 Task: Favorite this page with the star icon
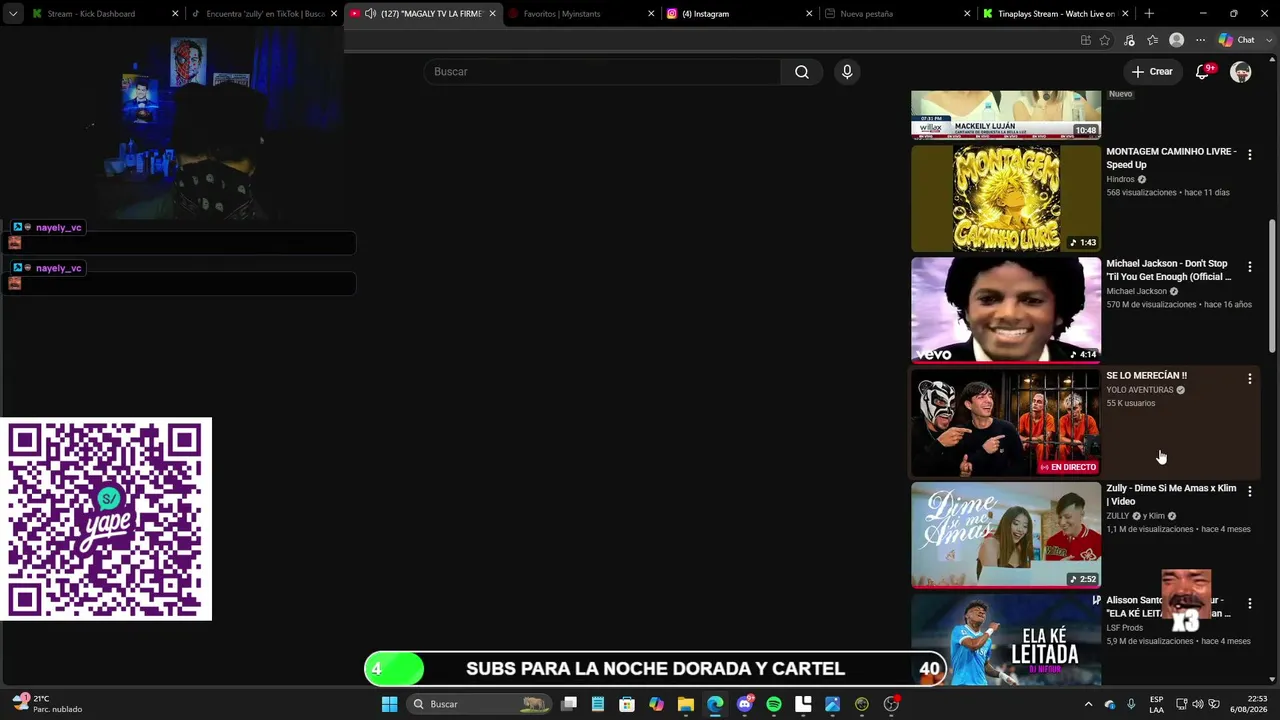1105,40
